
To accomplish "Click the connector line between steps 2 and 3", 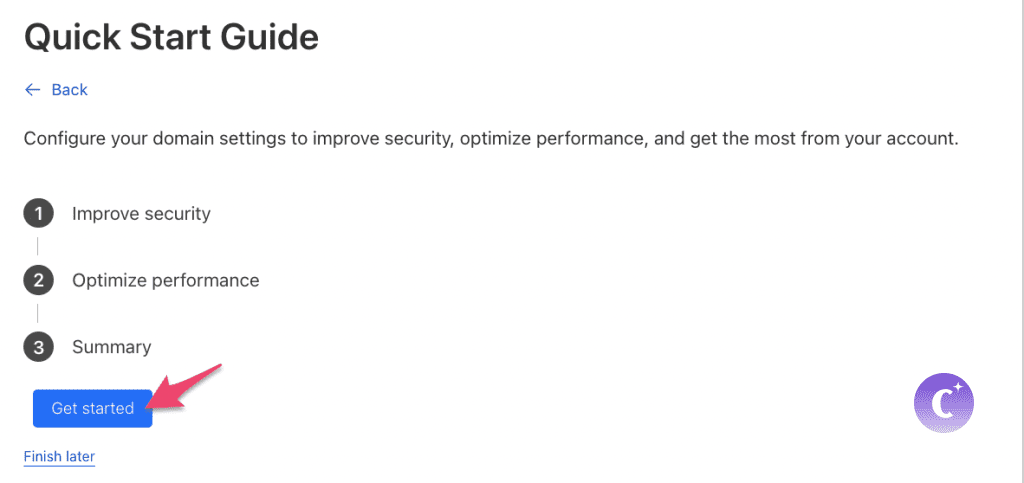I will click(x=38, y=314).
